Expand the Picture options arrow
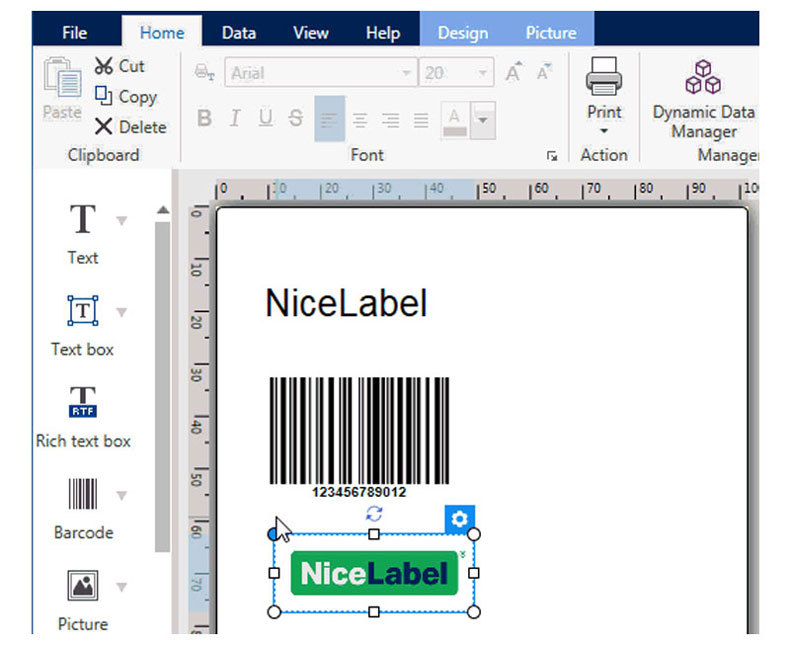The width and height of the screenshot is (790, 645). click(x=121, y=587)
